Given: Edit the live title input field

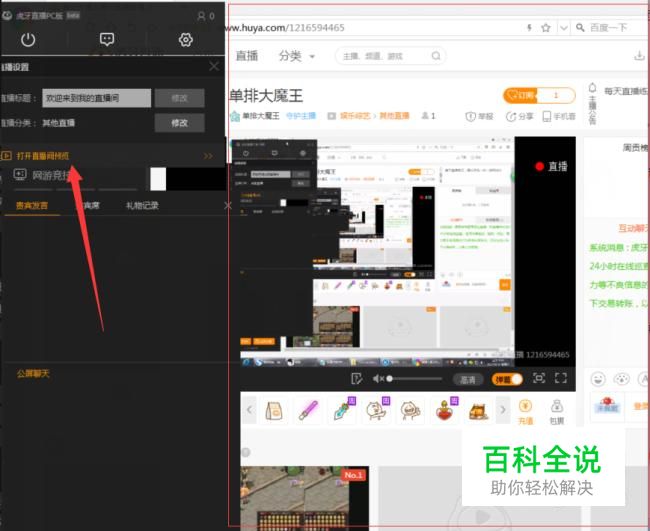Looking at the screenshot, I should click(97, 98).
